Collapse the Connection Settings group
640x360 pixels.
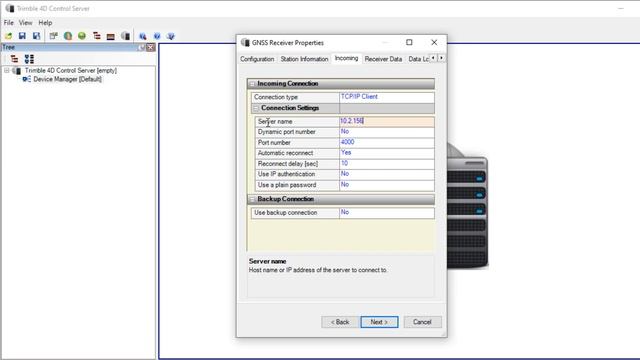tap(256, 108)
